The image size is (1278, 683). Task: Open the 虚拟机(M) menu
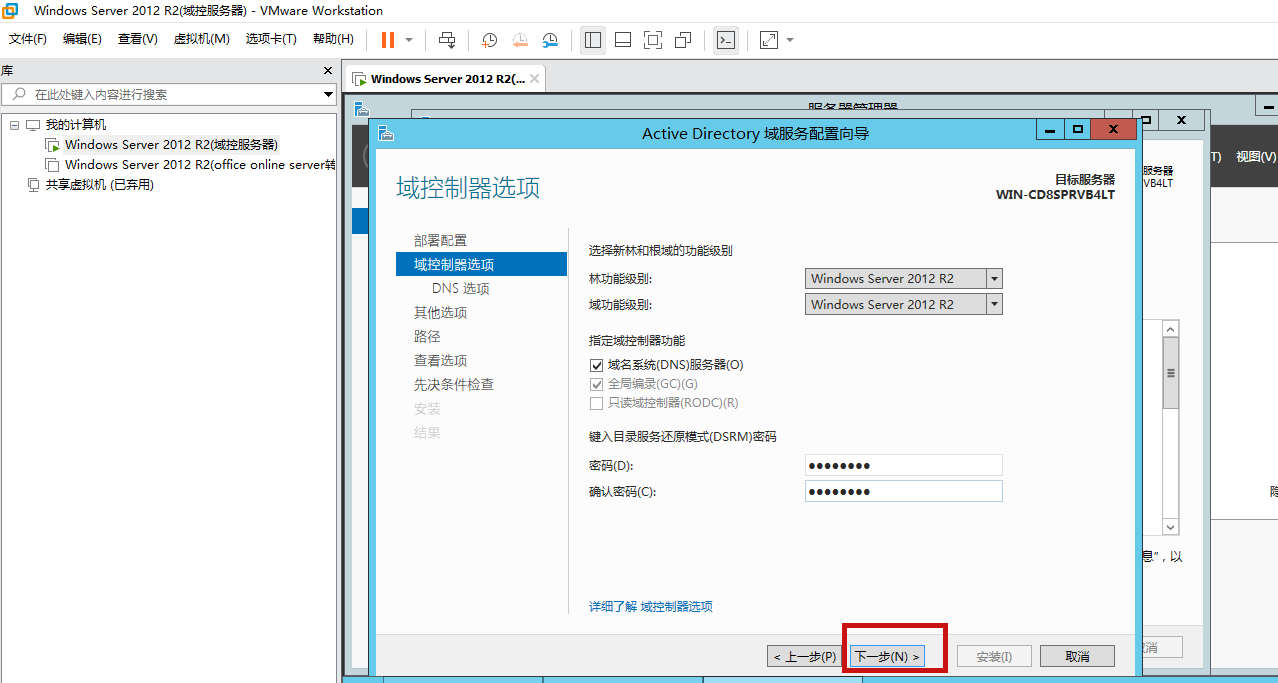pyautogui.click(x=202, y=39)
